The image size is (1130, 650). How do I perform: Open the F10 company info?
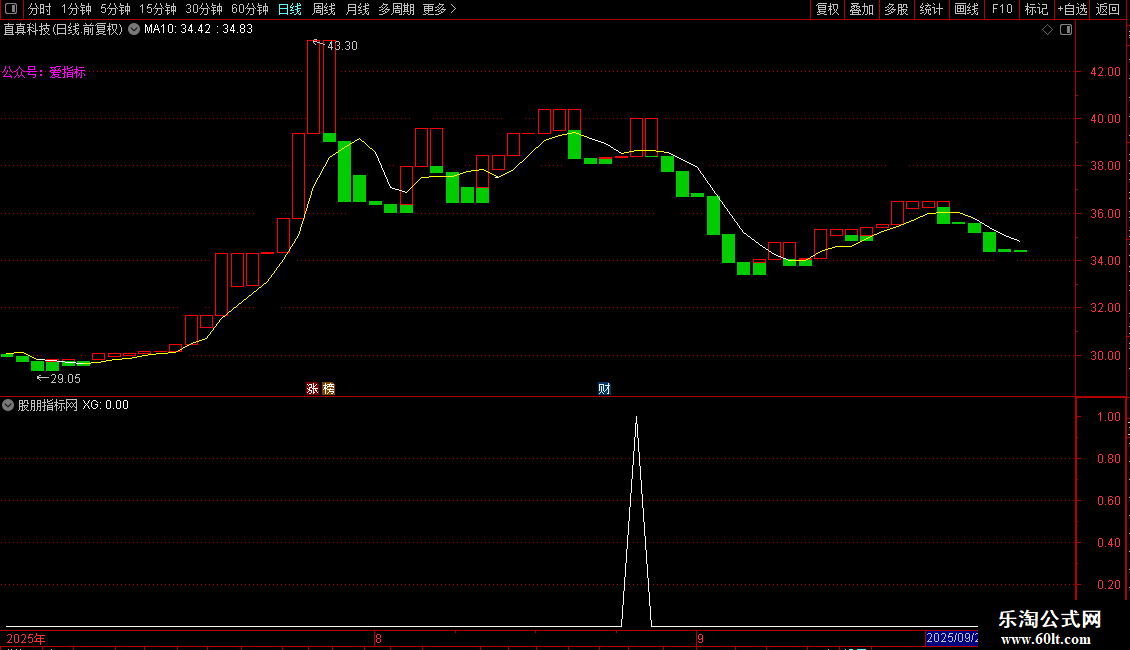coord(1002,9)
